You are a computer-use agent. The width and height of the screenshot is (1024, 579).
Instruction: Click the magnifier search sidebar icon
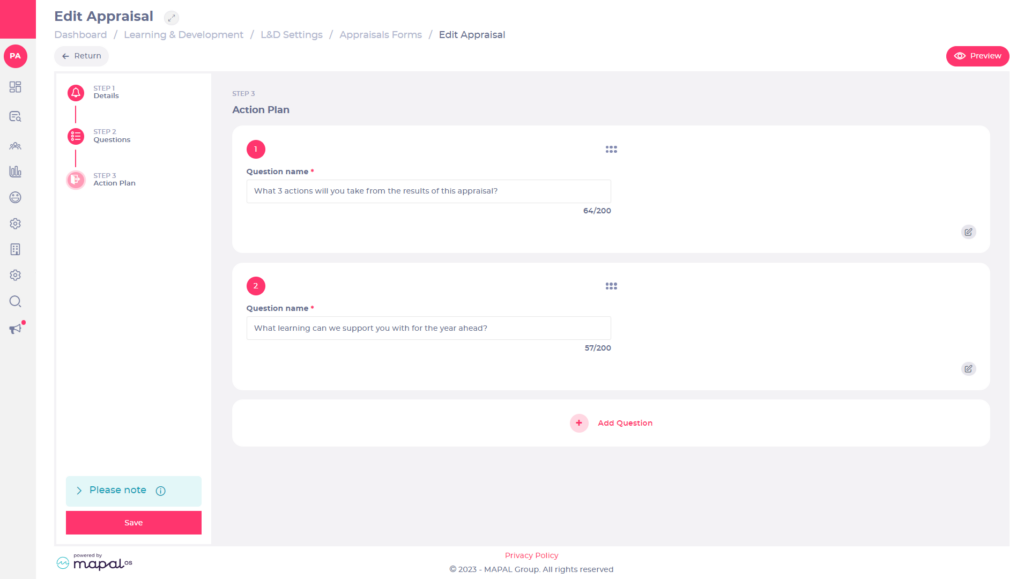pos(15,301)
